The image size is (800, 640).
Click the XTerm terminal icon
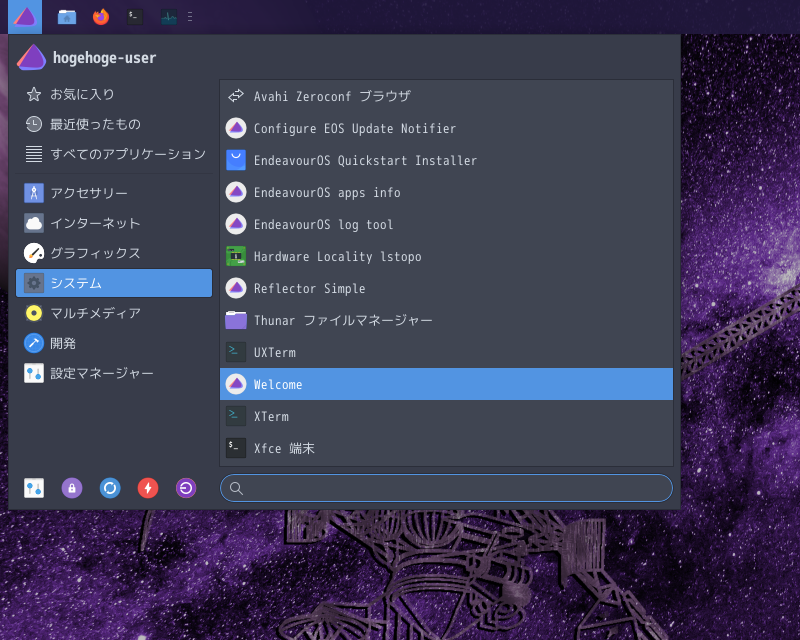(x=236, y=416)
